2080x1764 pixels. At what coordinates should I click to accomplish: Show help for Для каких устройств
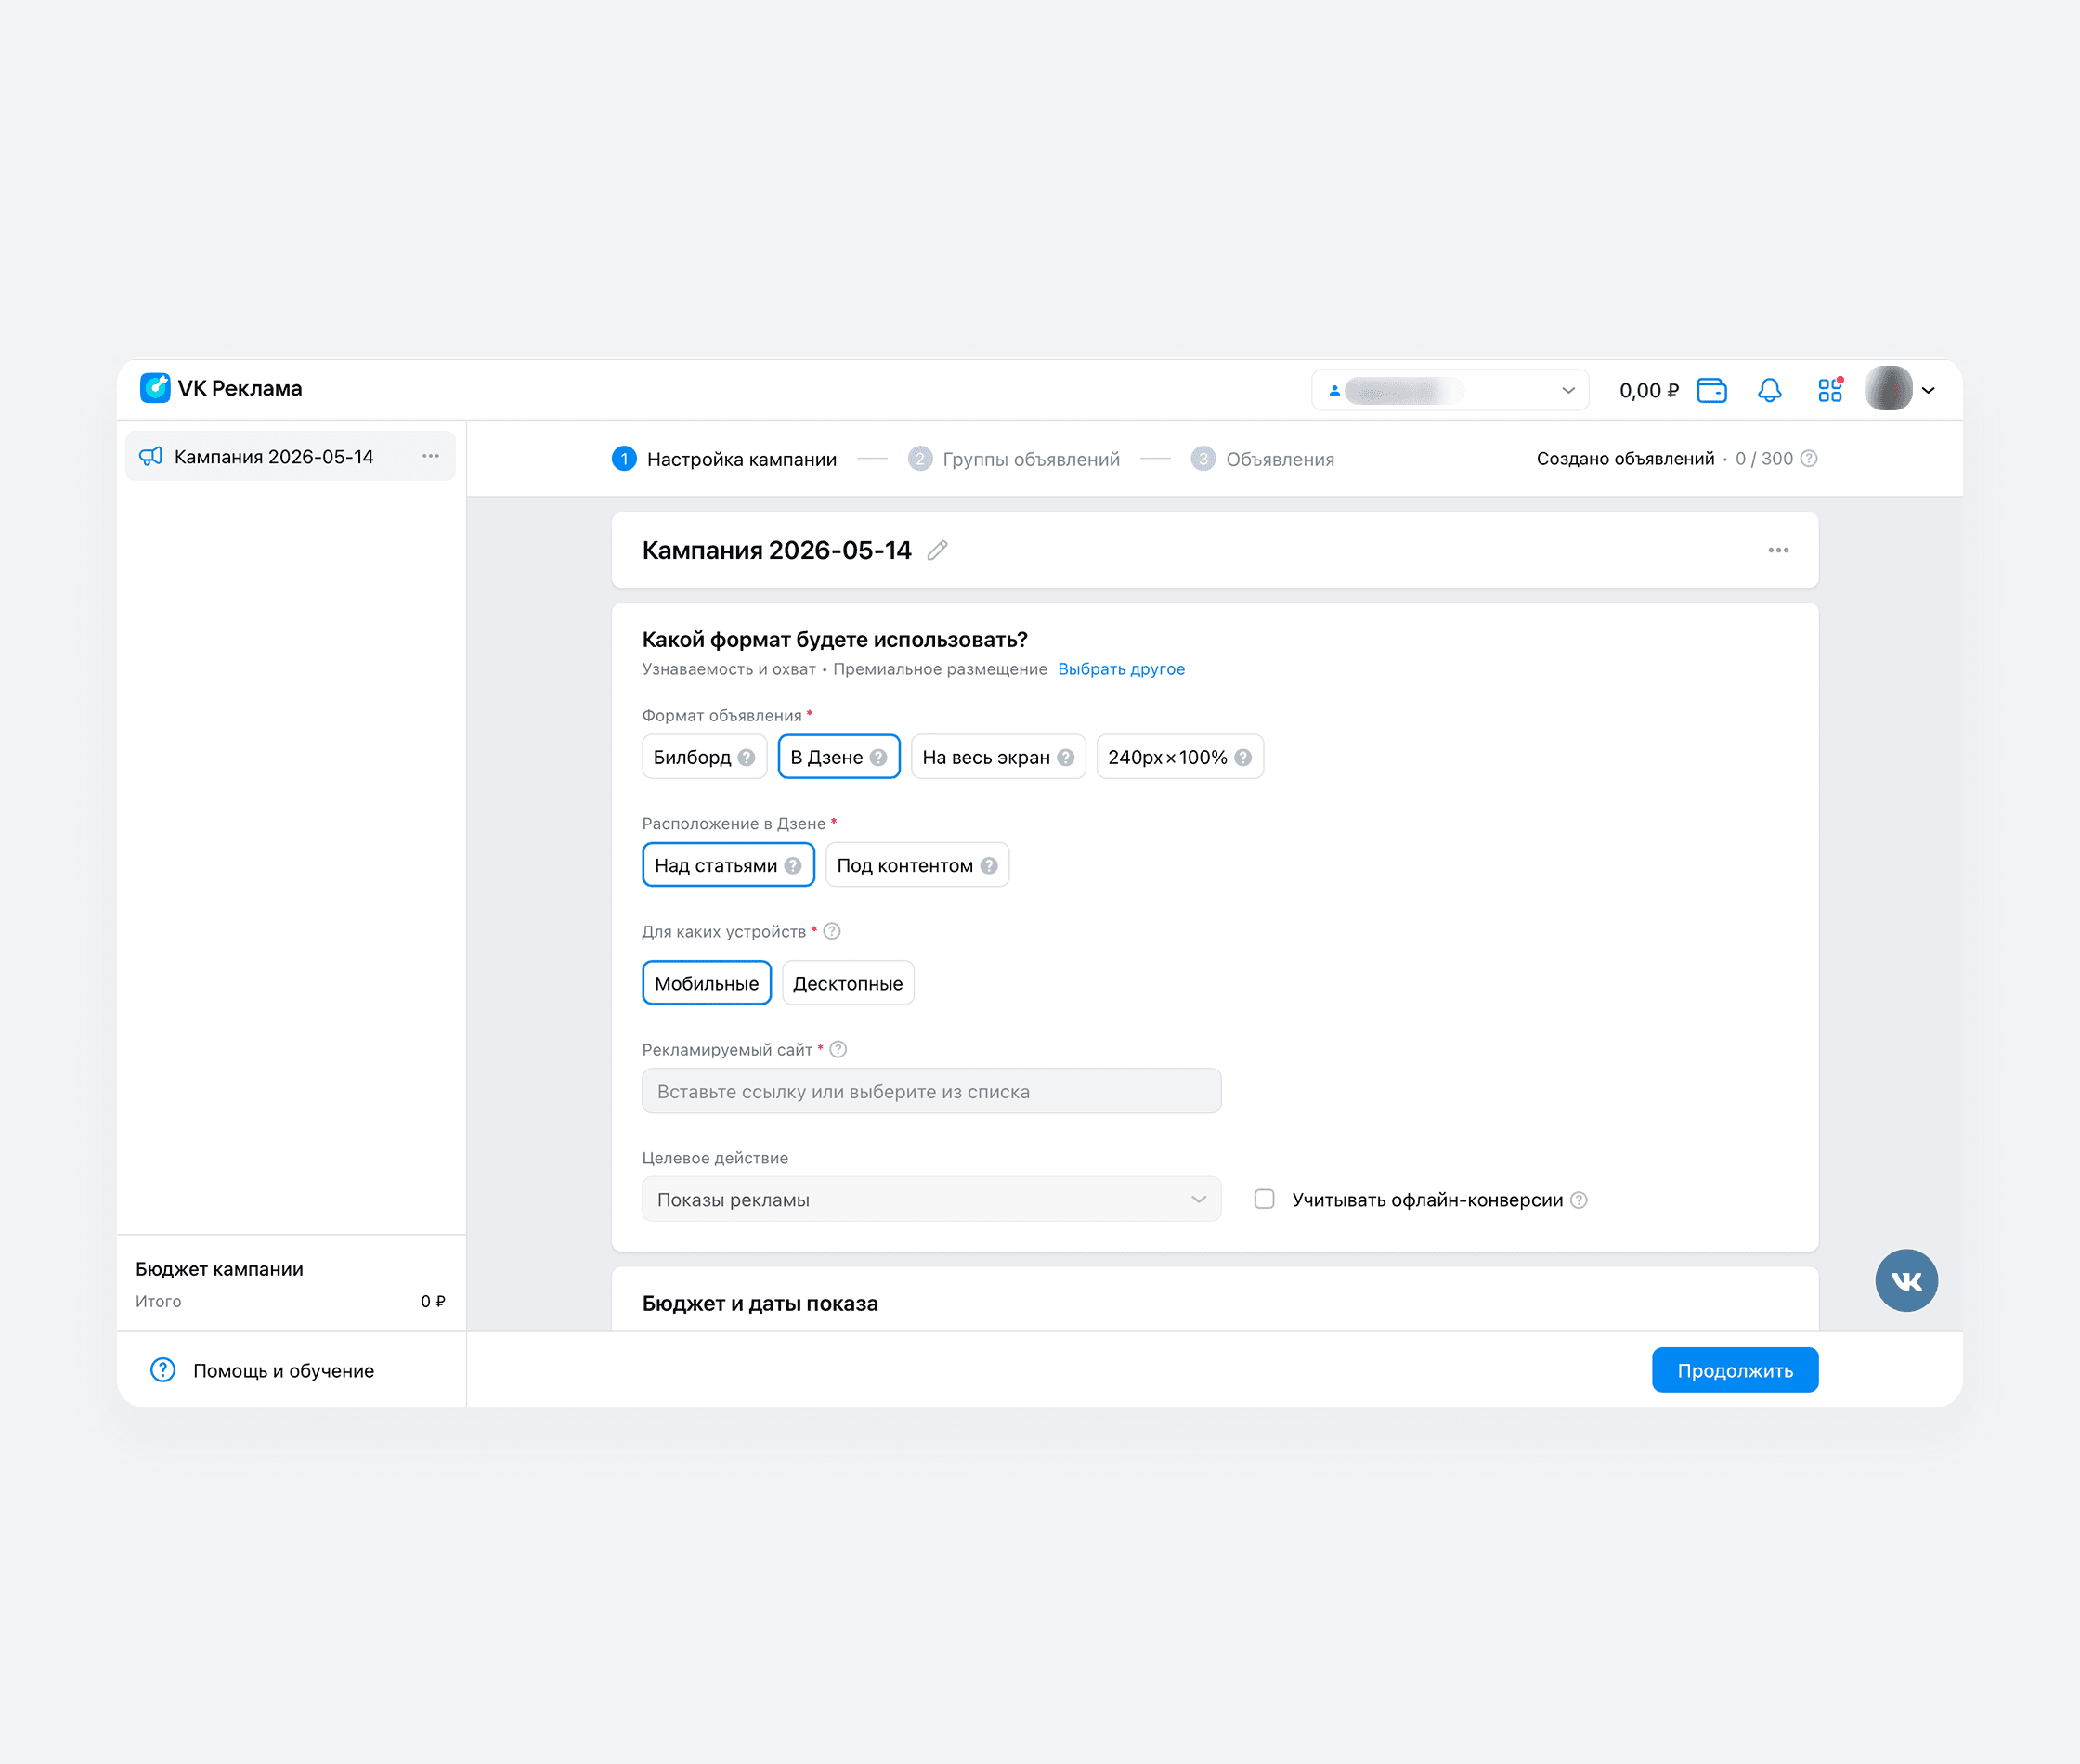[x=832, y=932]
